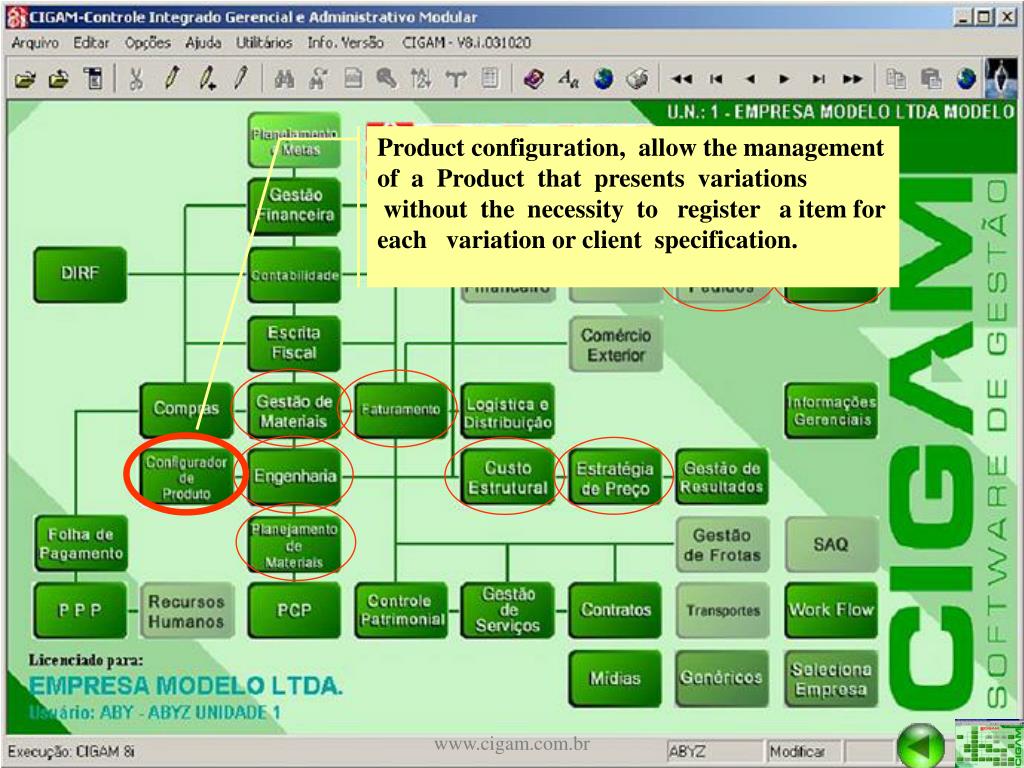Screen dimensions: 1024x768
Task: Open Custo Estrutural
Action: point(508,477)
